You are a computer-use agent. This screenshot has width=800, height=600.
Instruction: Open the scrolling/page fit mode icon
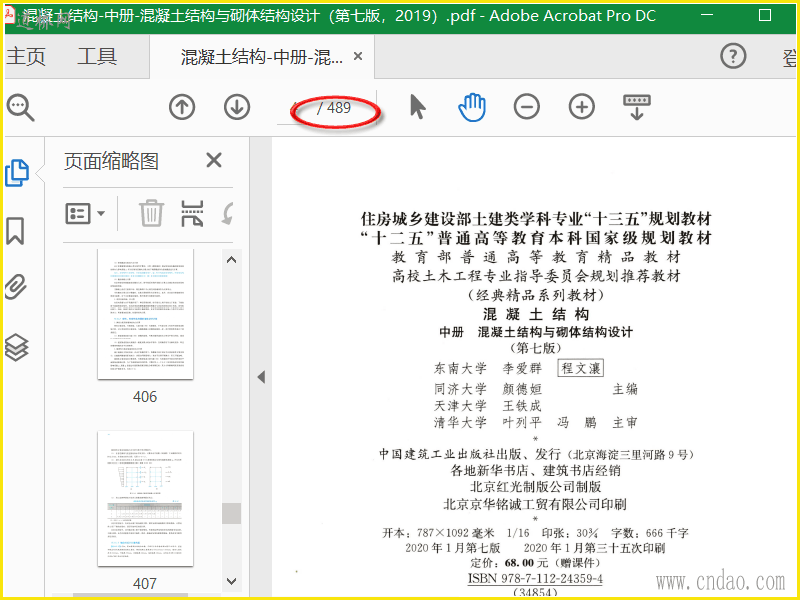637,107
